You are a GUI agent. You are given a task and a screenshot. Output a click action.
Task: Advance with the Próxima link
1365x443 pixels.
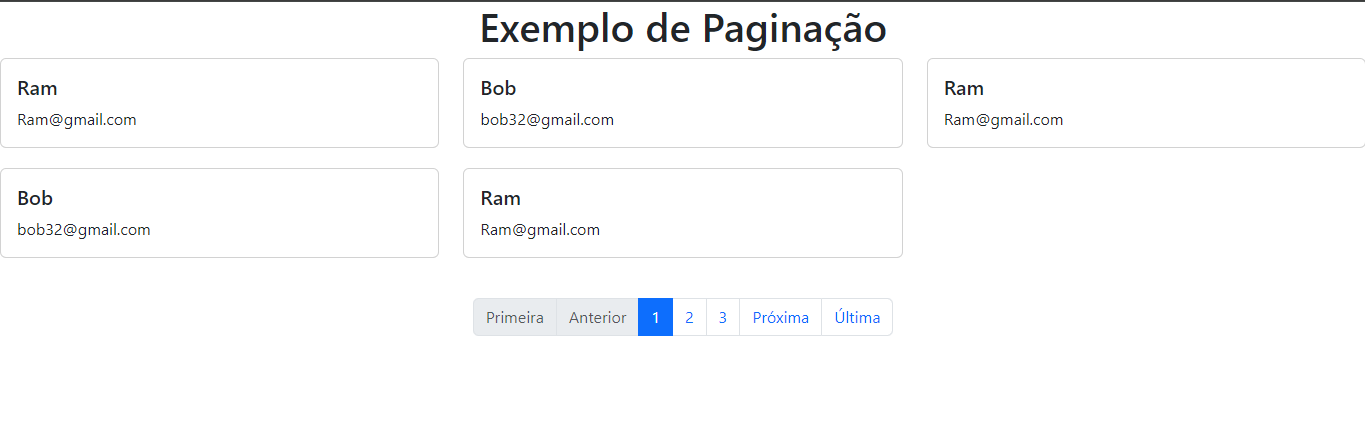tap(781, 317)
